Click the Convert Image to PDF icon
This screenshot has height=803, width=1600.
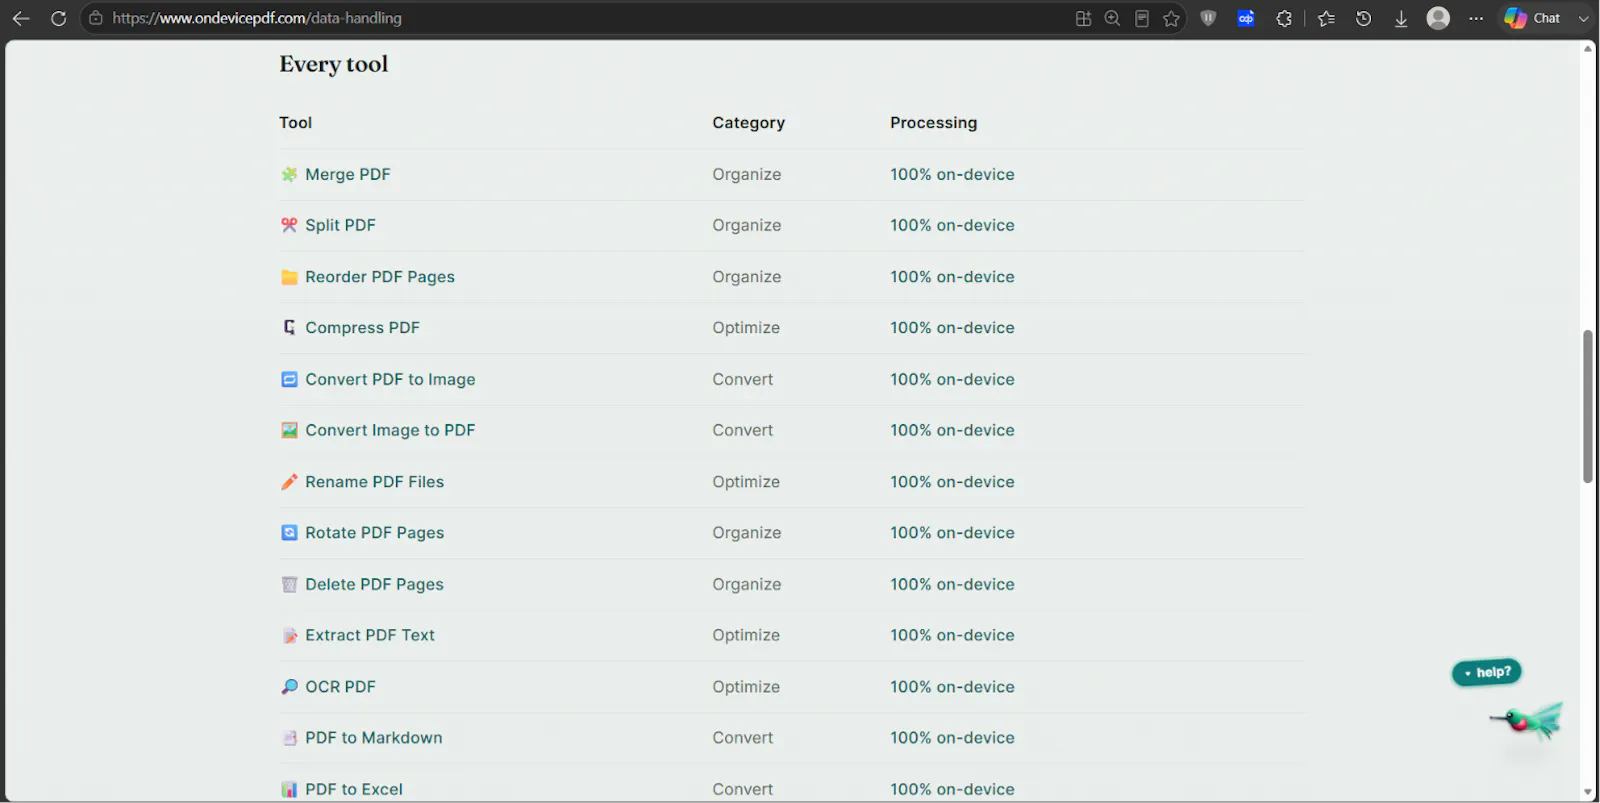pos(289,430)
